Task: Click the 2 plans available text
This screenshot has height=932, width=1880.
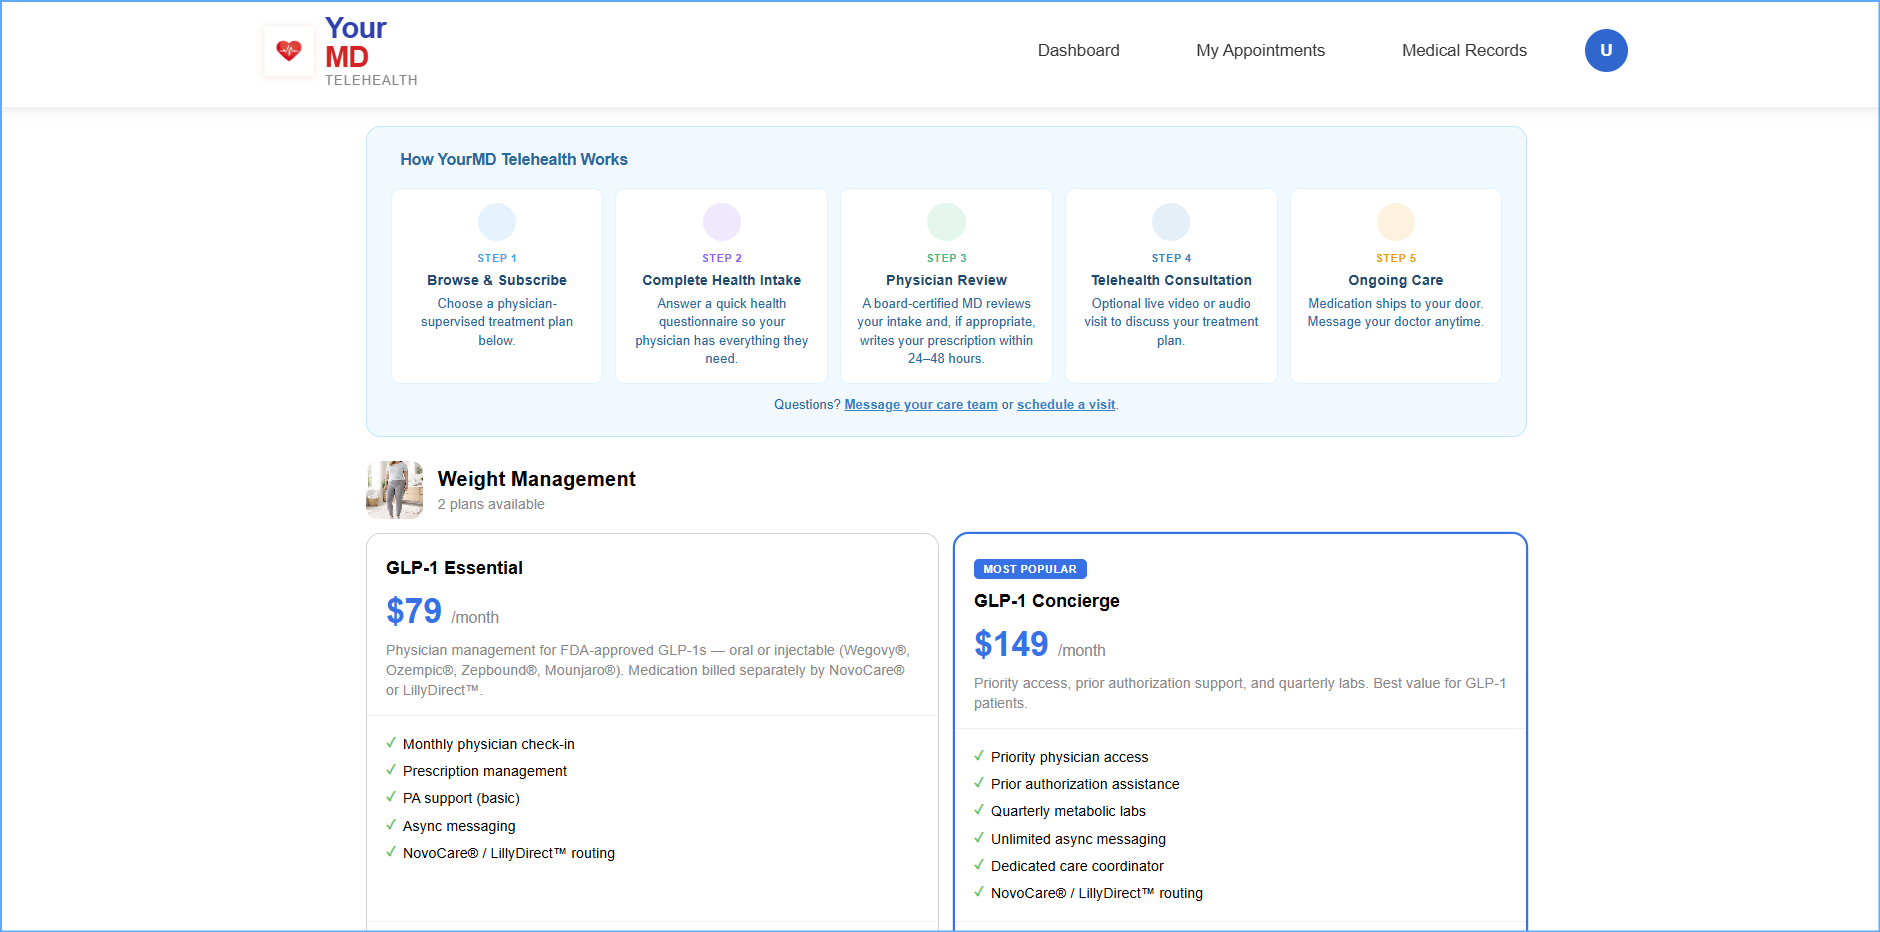Action: click(491, 504)
